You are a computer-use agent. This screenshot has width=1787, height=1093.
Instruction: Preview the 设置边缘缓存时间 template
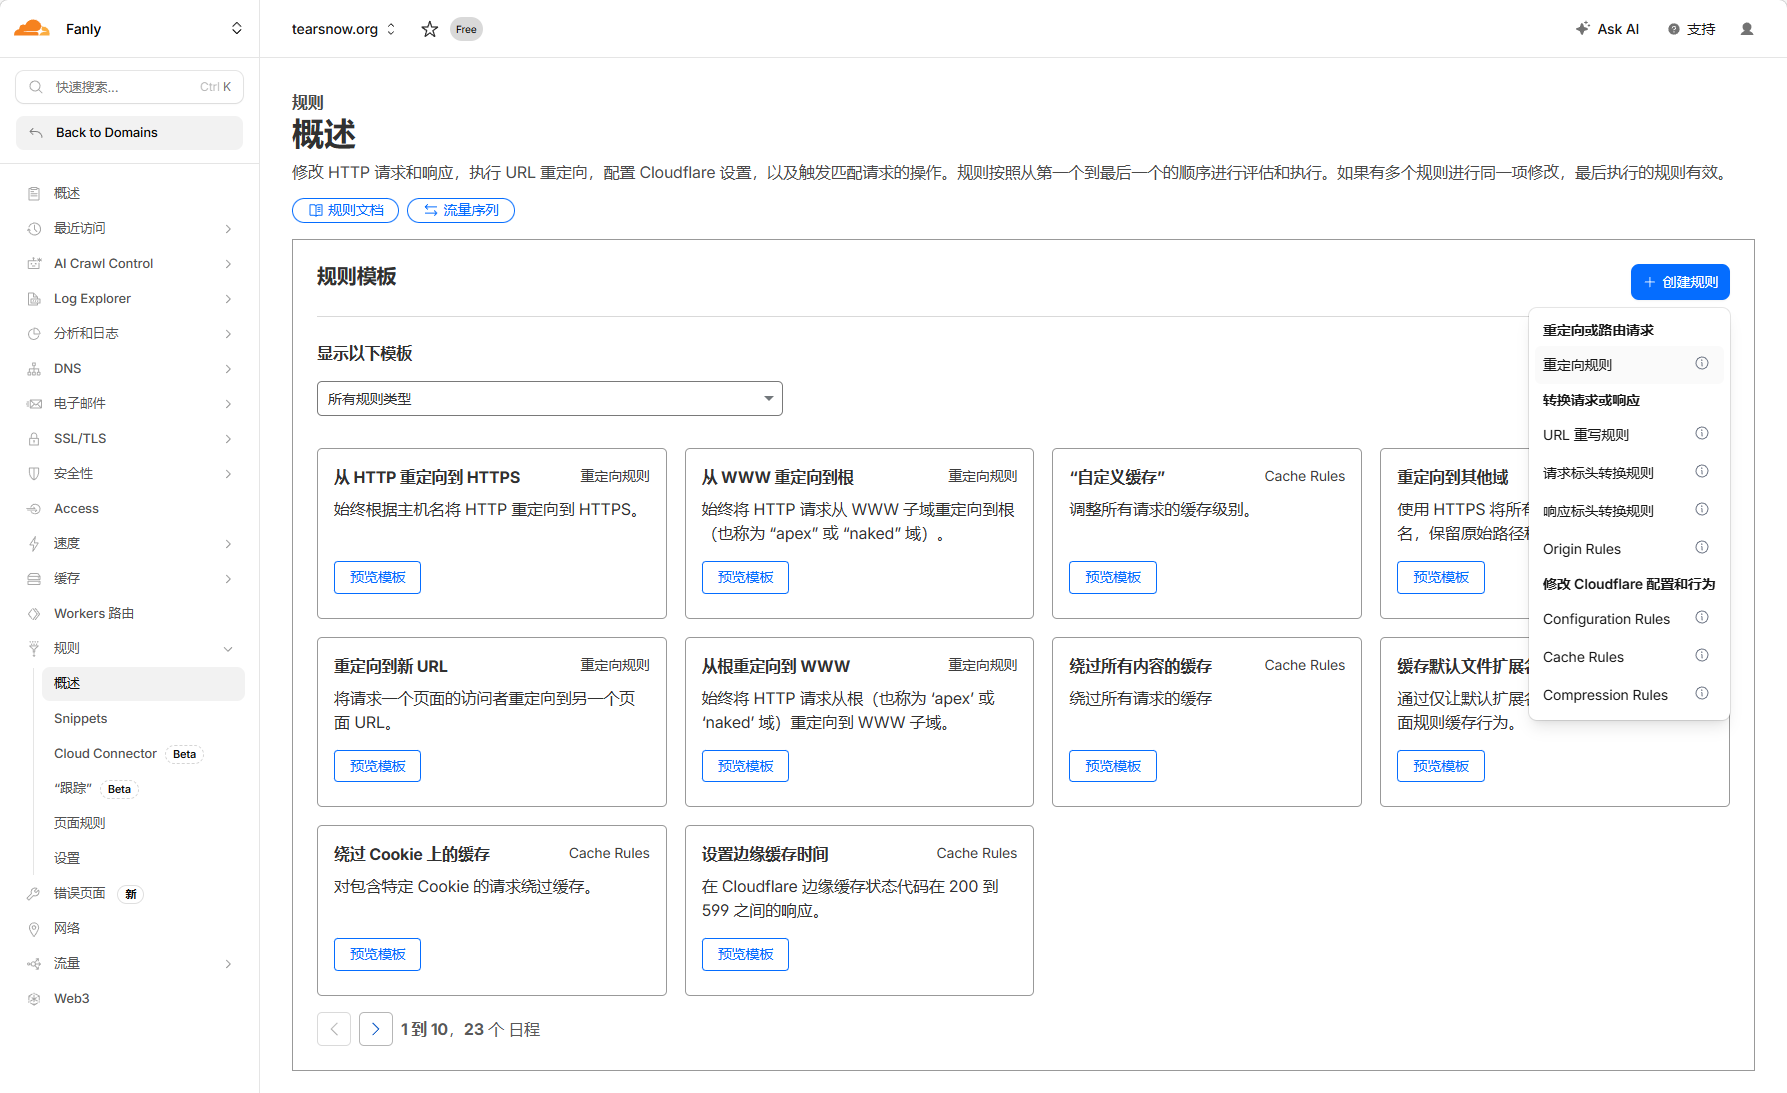745,954
